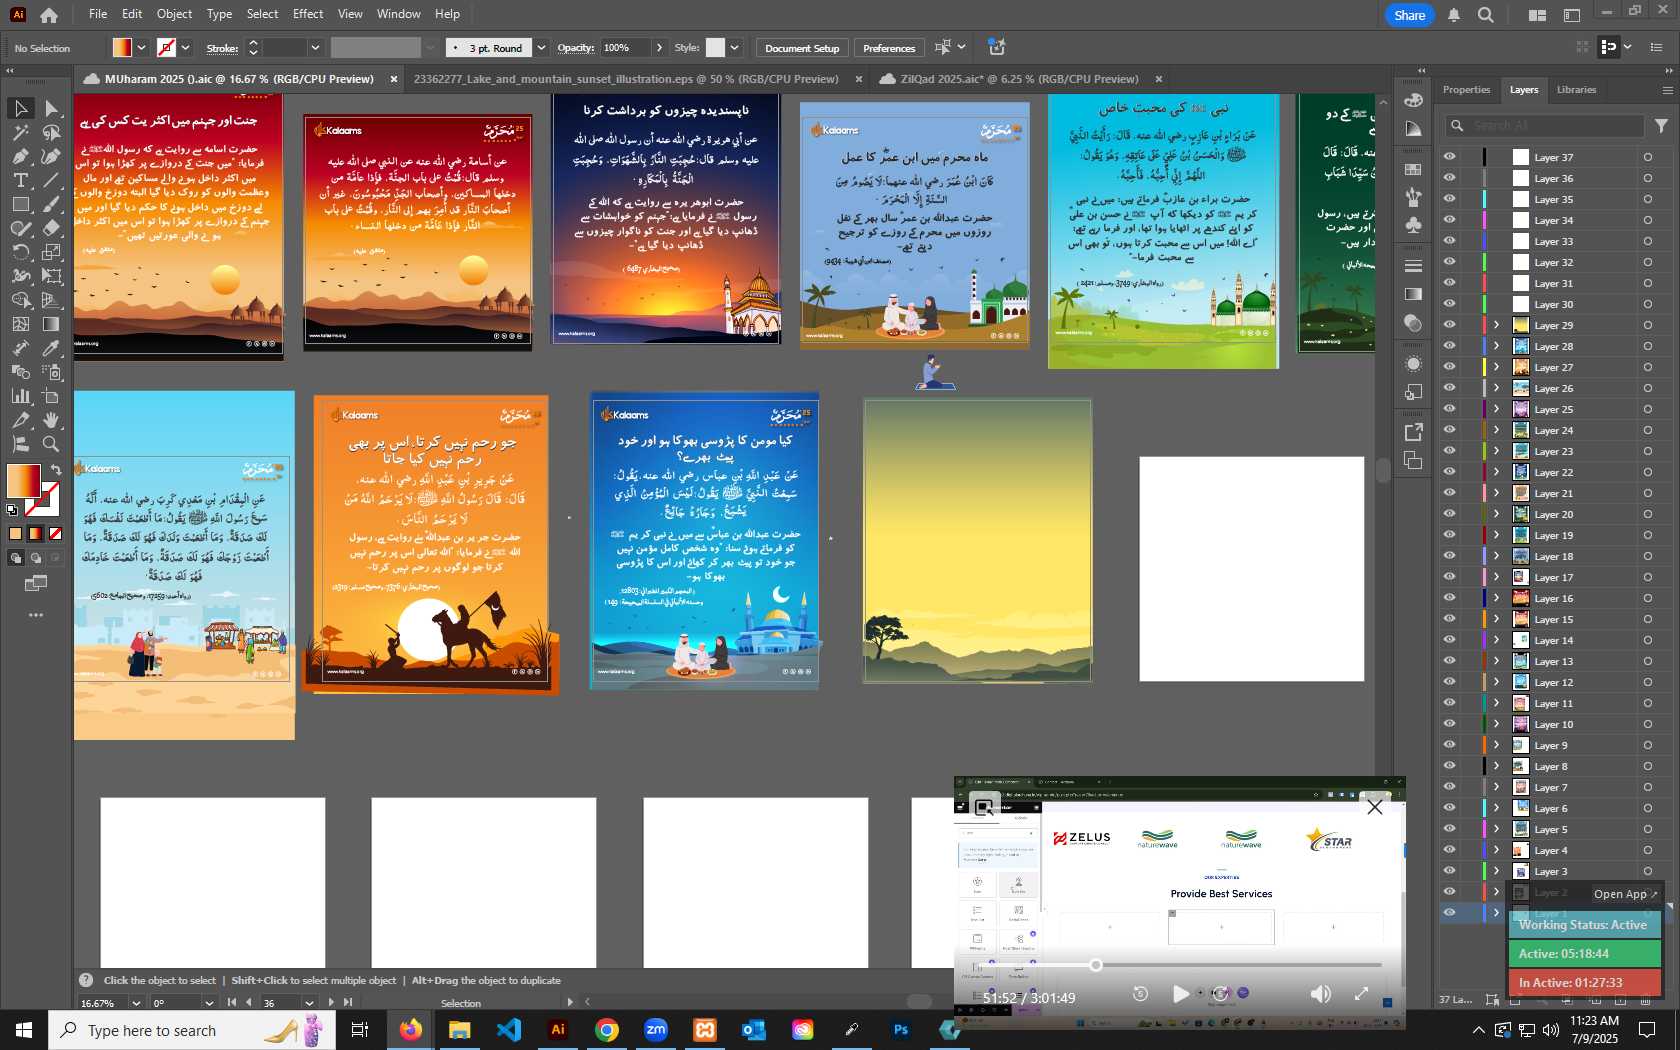1680x1050 pixels.
Task: Open the brush definition 3 pt. Round dropdown
Action: coord(541,47)
